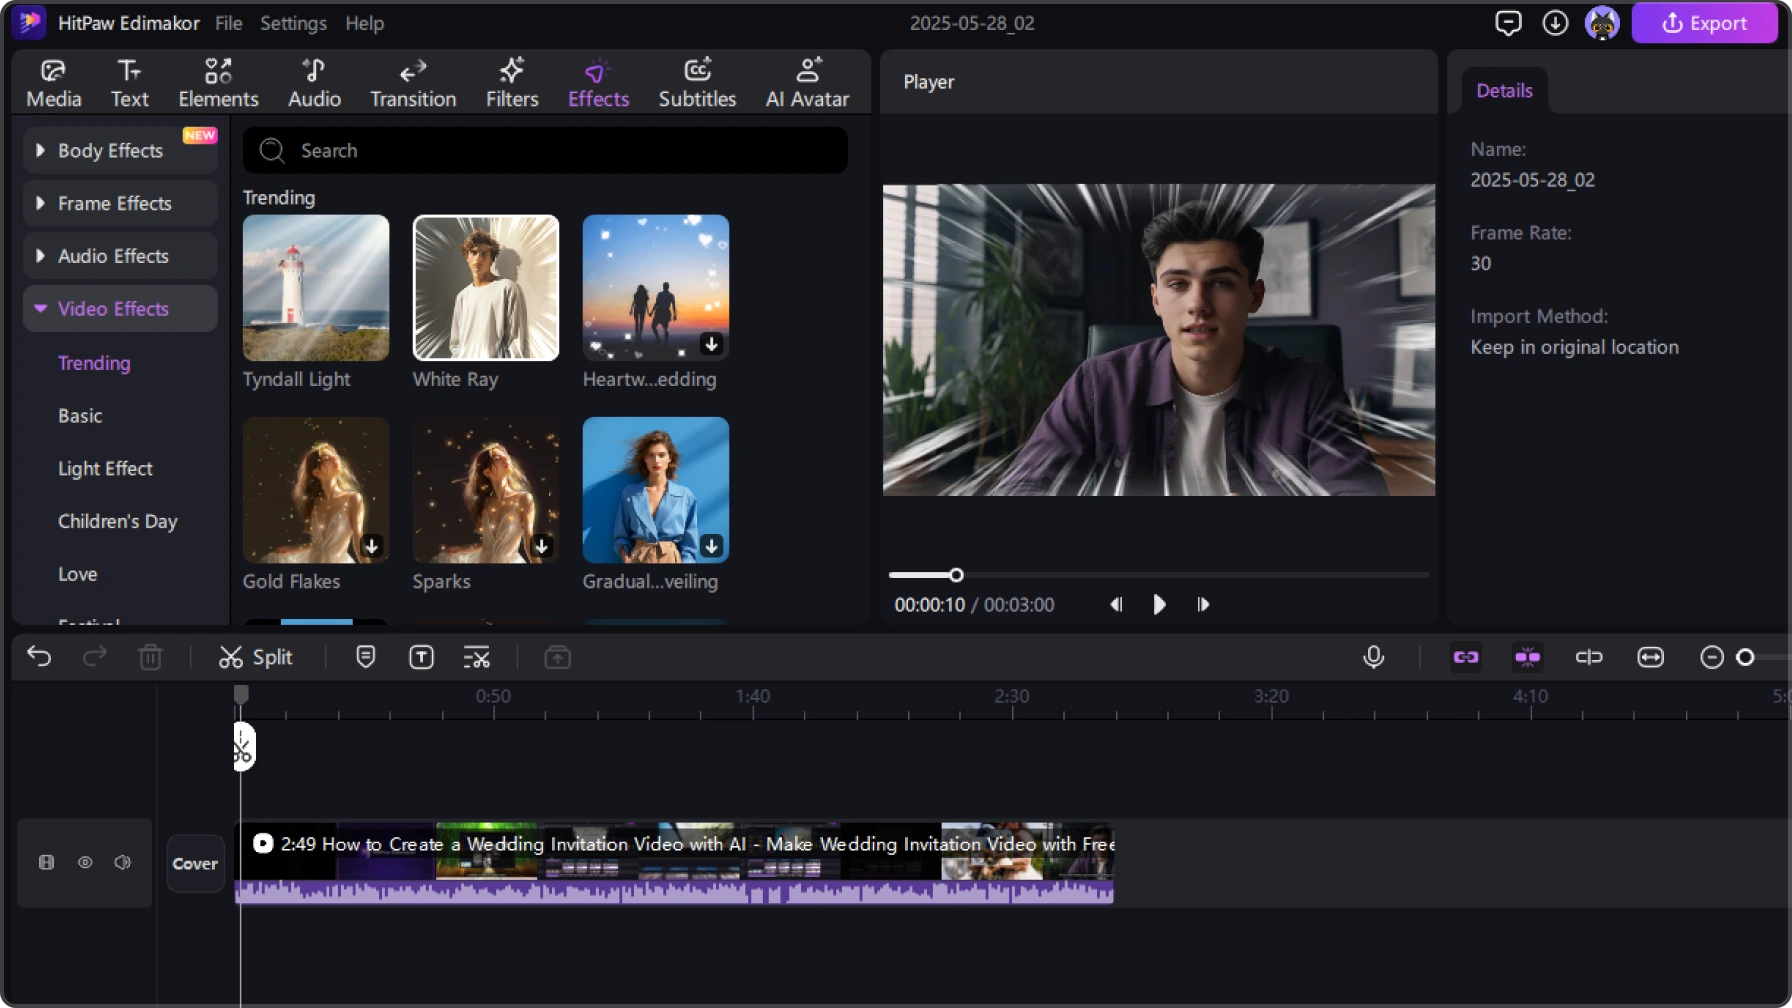Click the effects Search field

click(545, 150)
